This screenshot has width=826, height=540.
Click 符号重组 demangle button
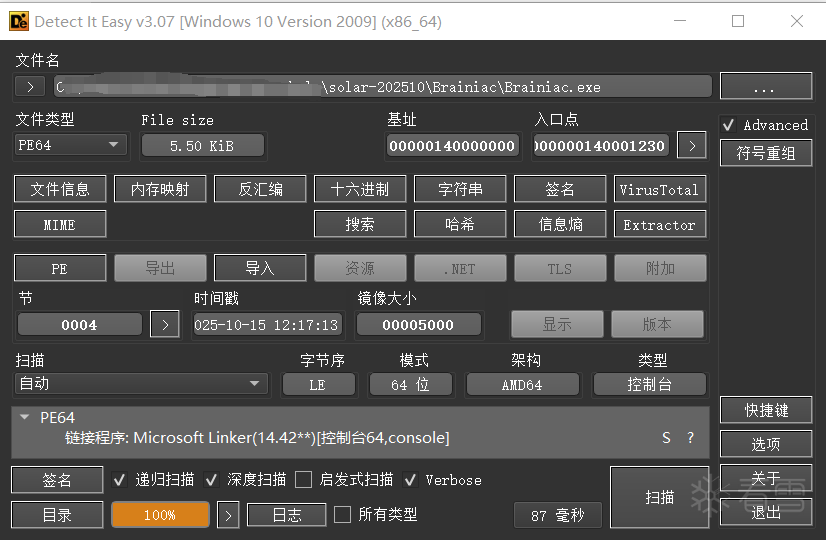click(x=765, y=153)
